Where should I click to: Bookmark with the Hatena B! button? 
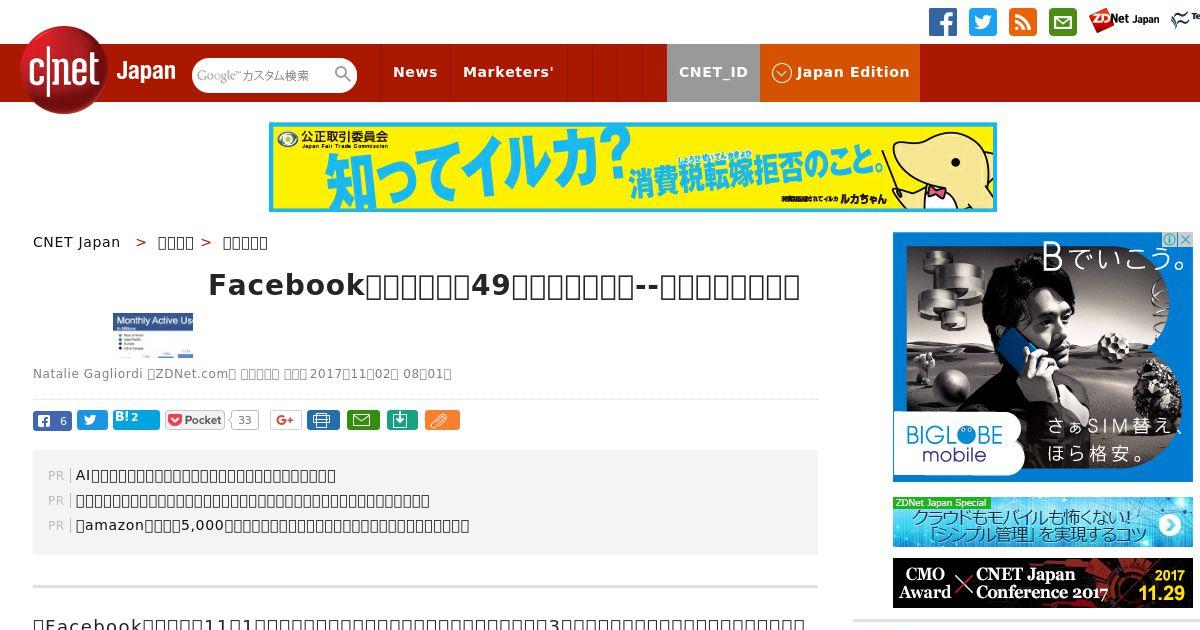click(136, 419)
